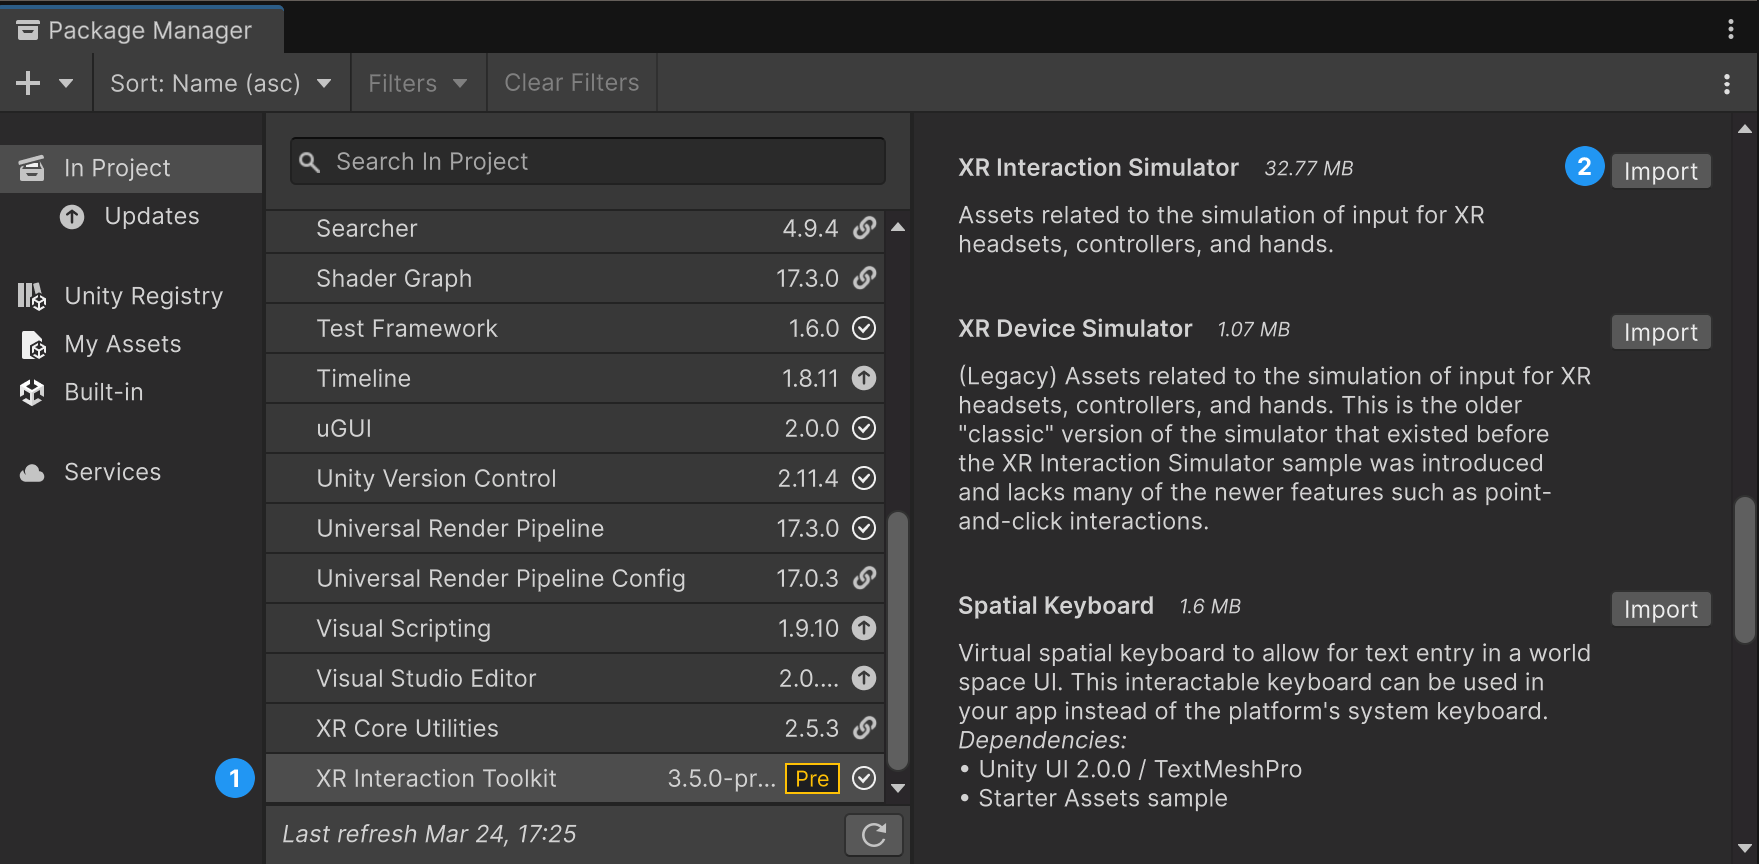Select the Universal Render Pipeline package
This screenshot has height=864, width=1759.
point(575,528)
